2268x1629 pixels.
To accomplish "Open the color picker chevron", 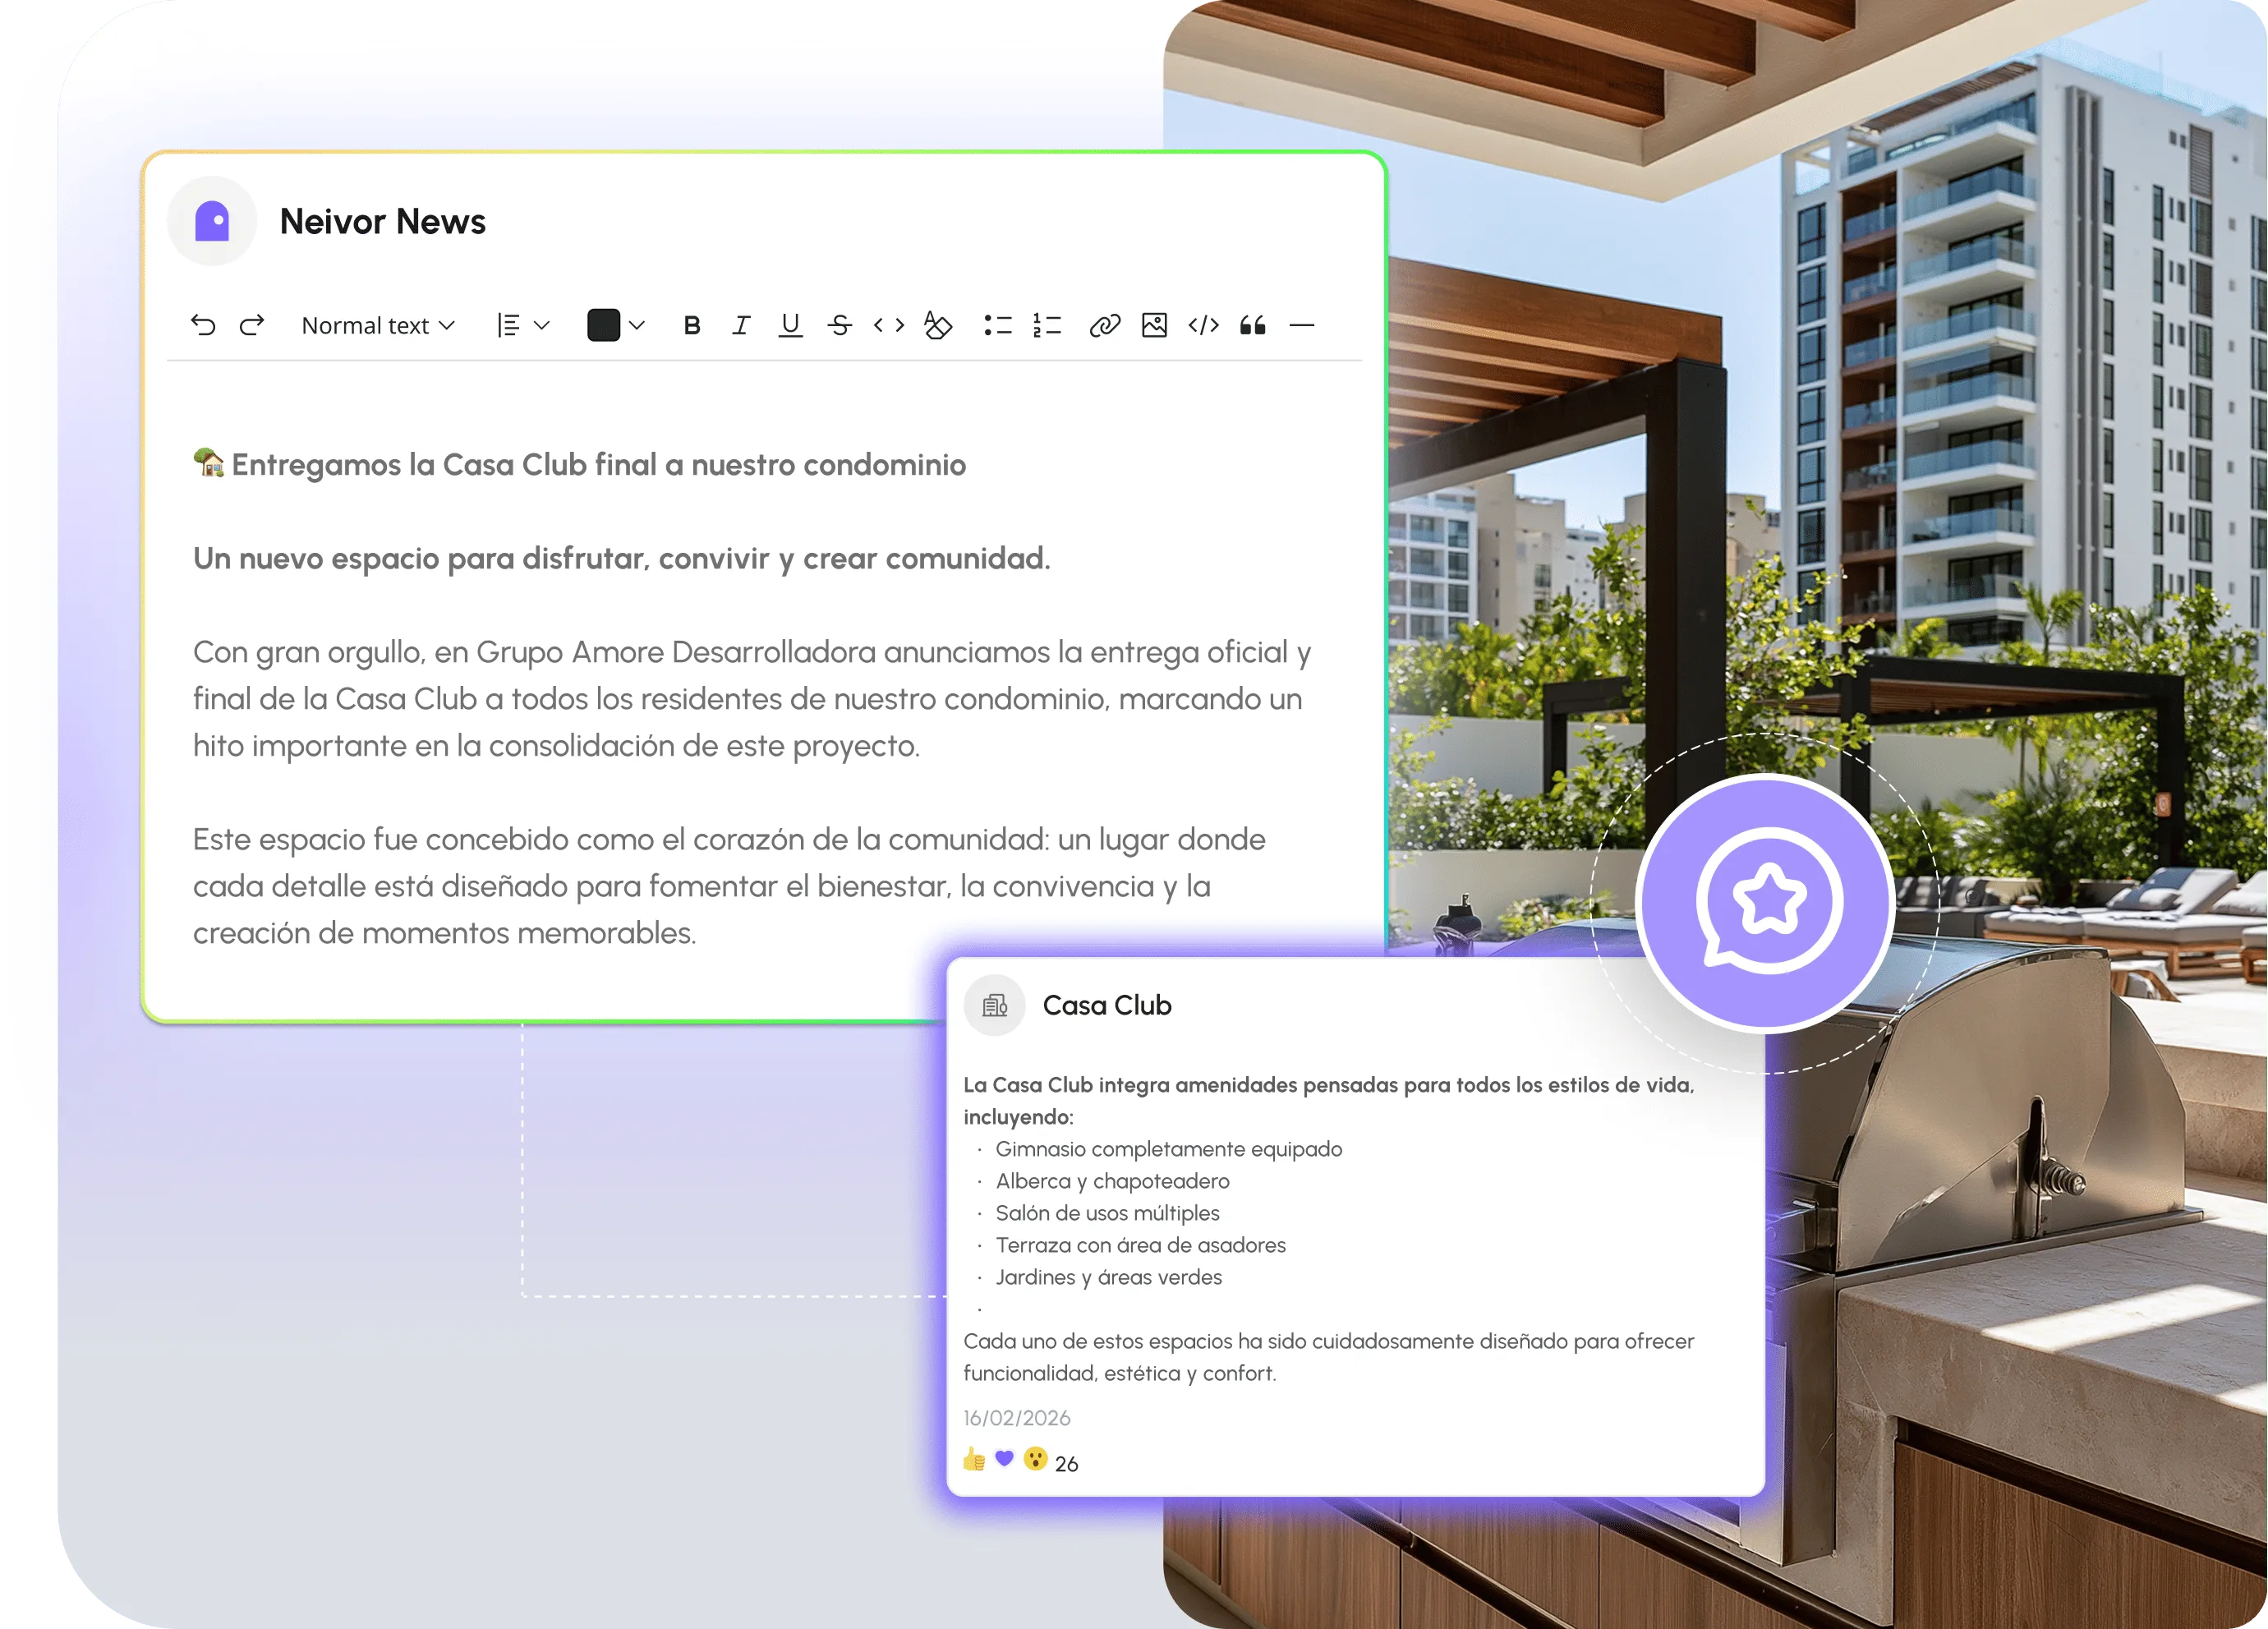I will [x=637, y=325].
